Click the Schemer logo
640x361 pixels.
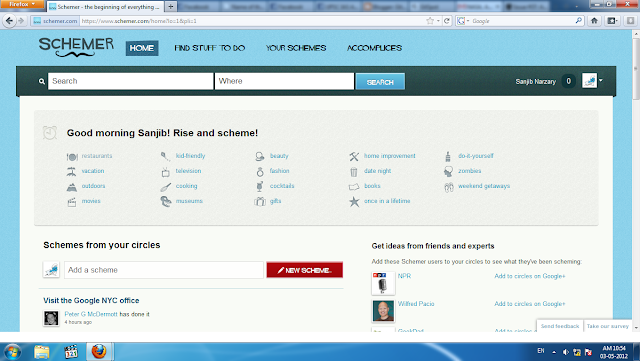(x=76, y=47)
